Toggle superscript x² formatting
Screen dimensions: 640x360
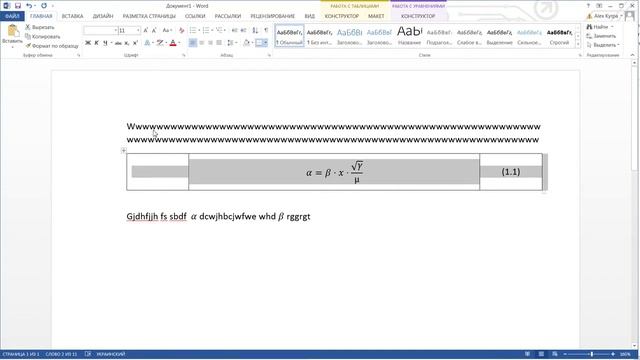click(136, 43)
